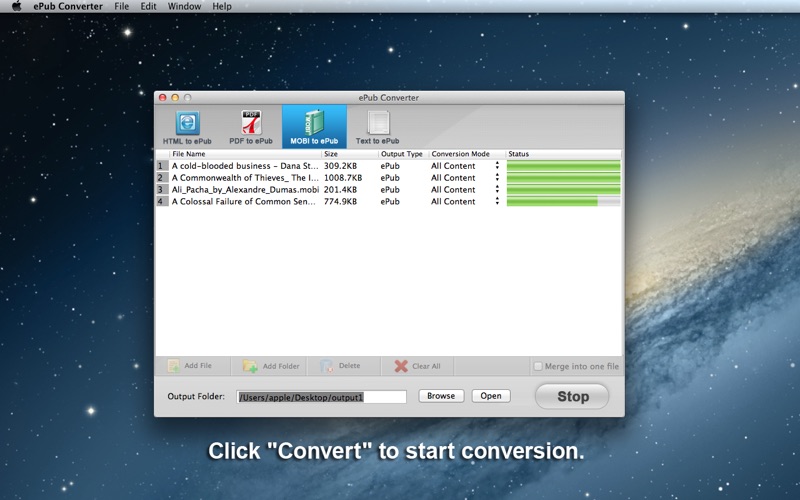Click ePub output type in row 3
This screenshot has height=500, width=800.
[x=390, y=189]
